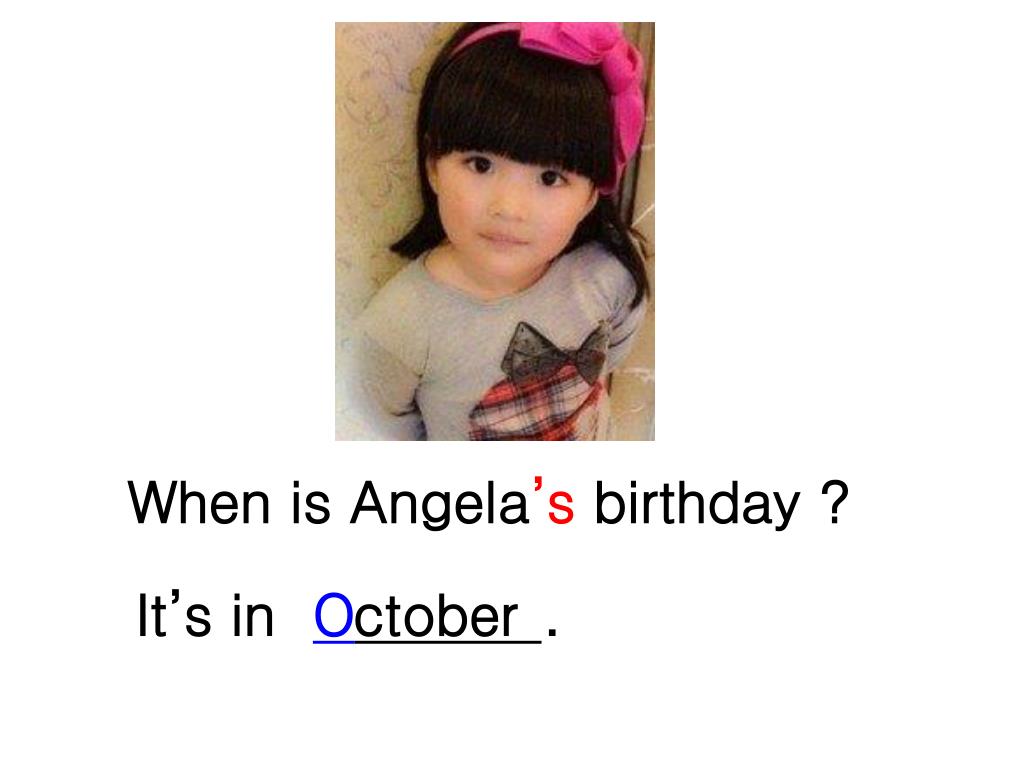Click the beige wallpaper background in photo
Screen dimensions: 1024x768
372,144
